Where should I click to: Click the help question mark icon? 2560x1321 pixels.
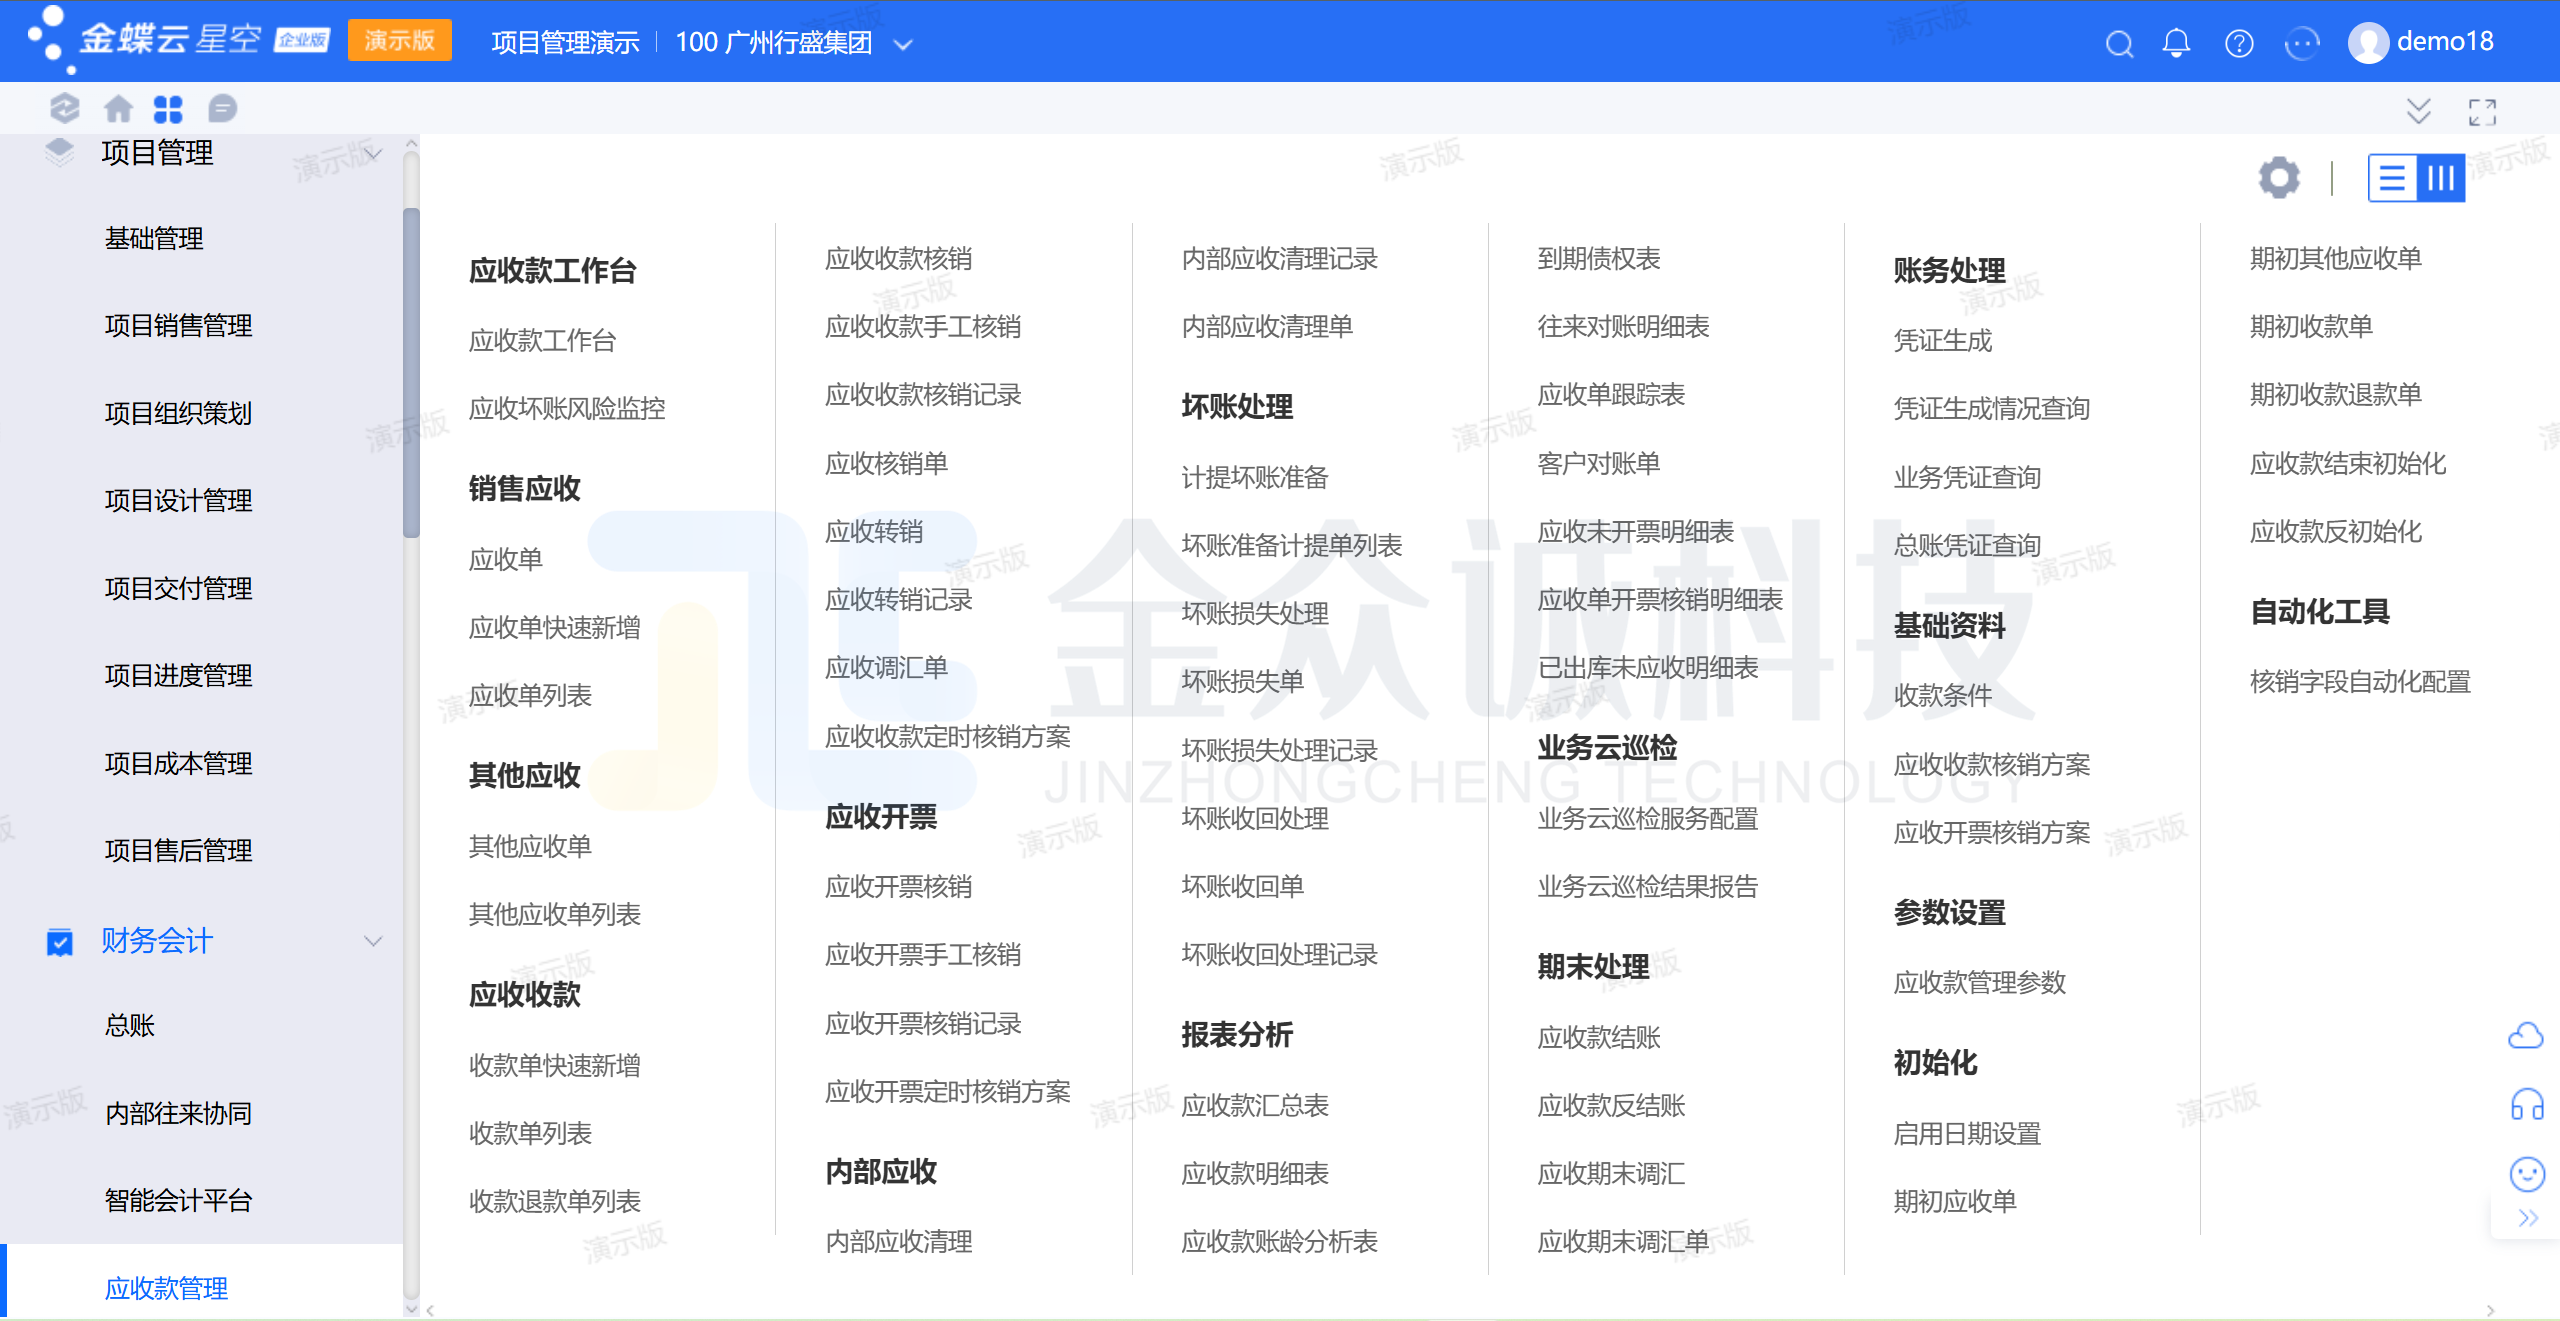(2238, 43)
